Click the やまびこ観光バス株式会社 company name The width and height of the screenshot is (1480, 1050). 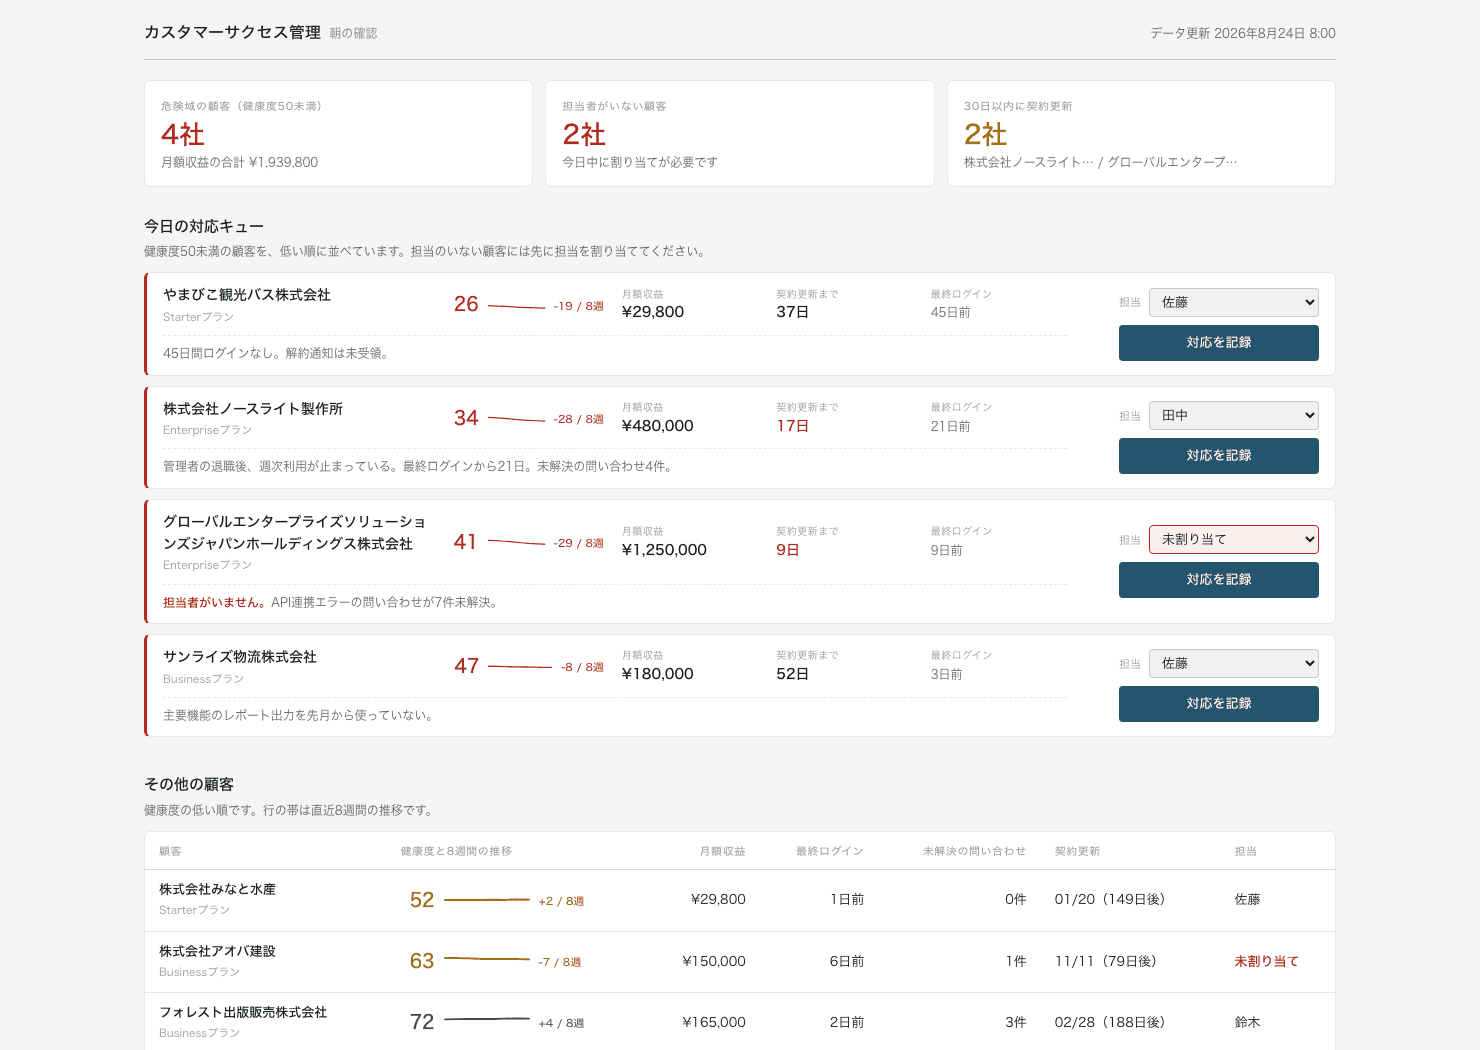click(x=247, y=295)
